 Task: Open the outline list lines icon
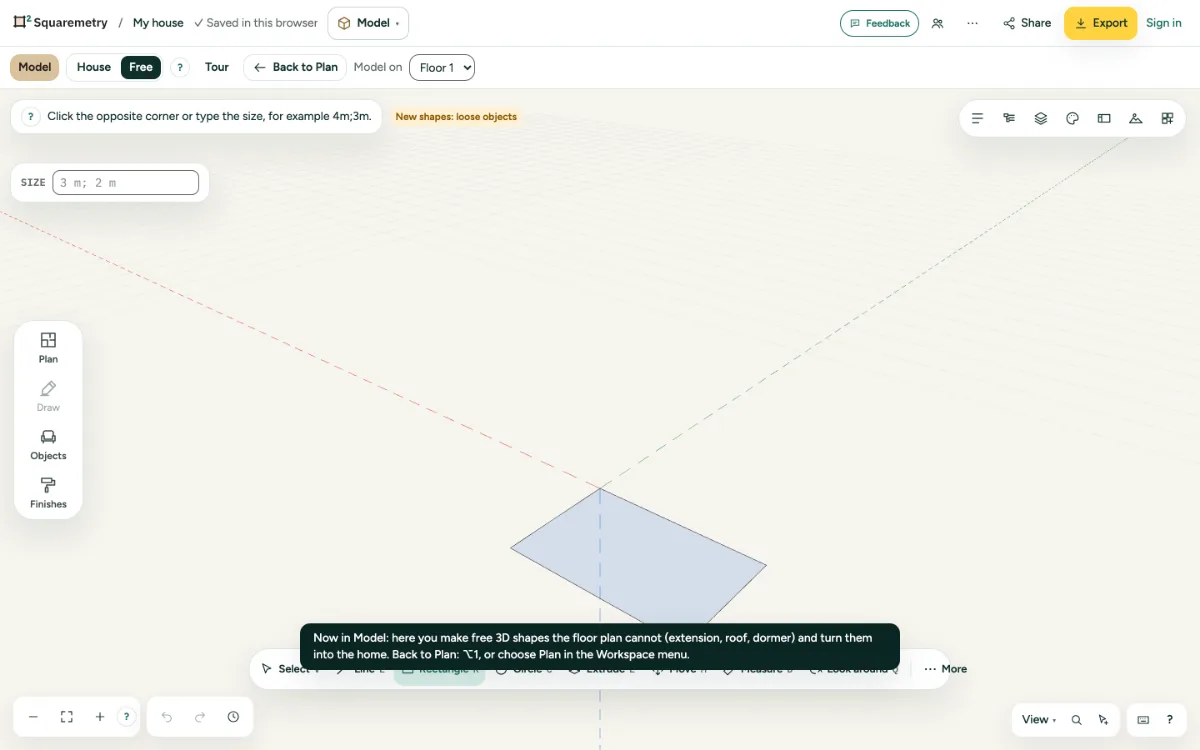977,118
